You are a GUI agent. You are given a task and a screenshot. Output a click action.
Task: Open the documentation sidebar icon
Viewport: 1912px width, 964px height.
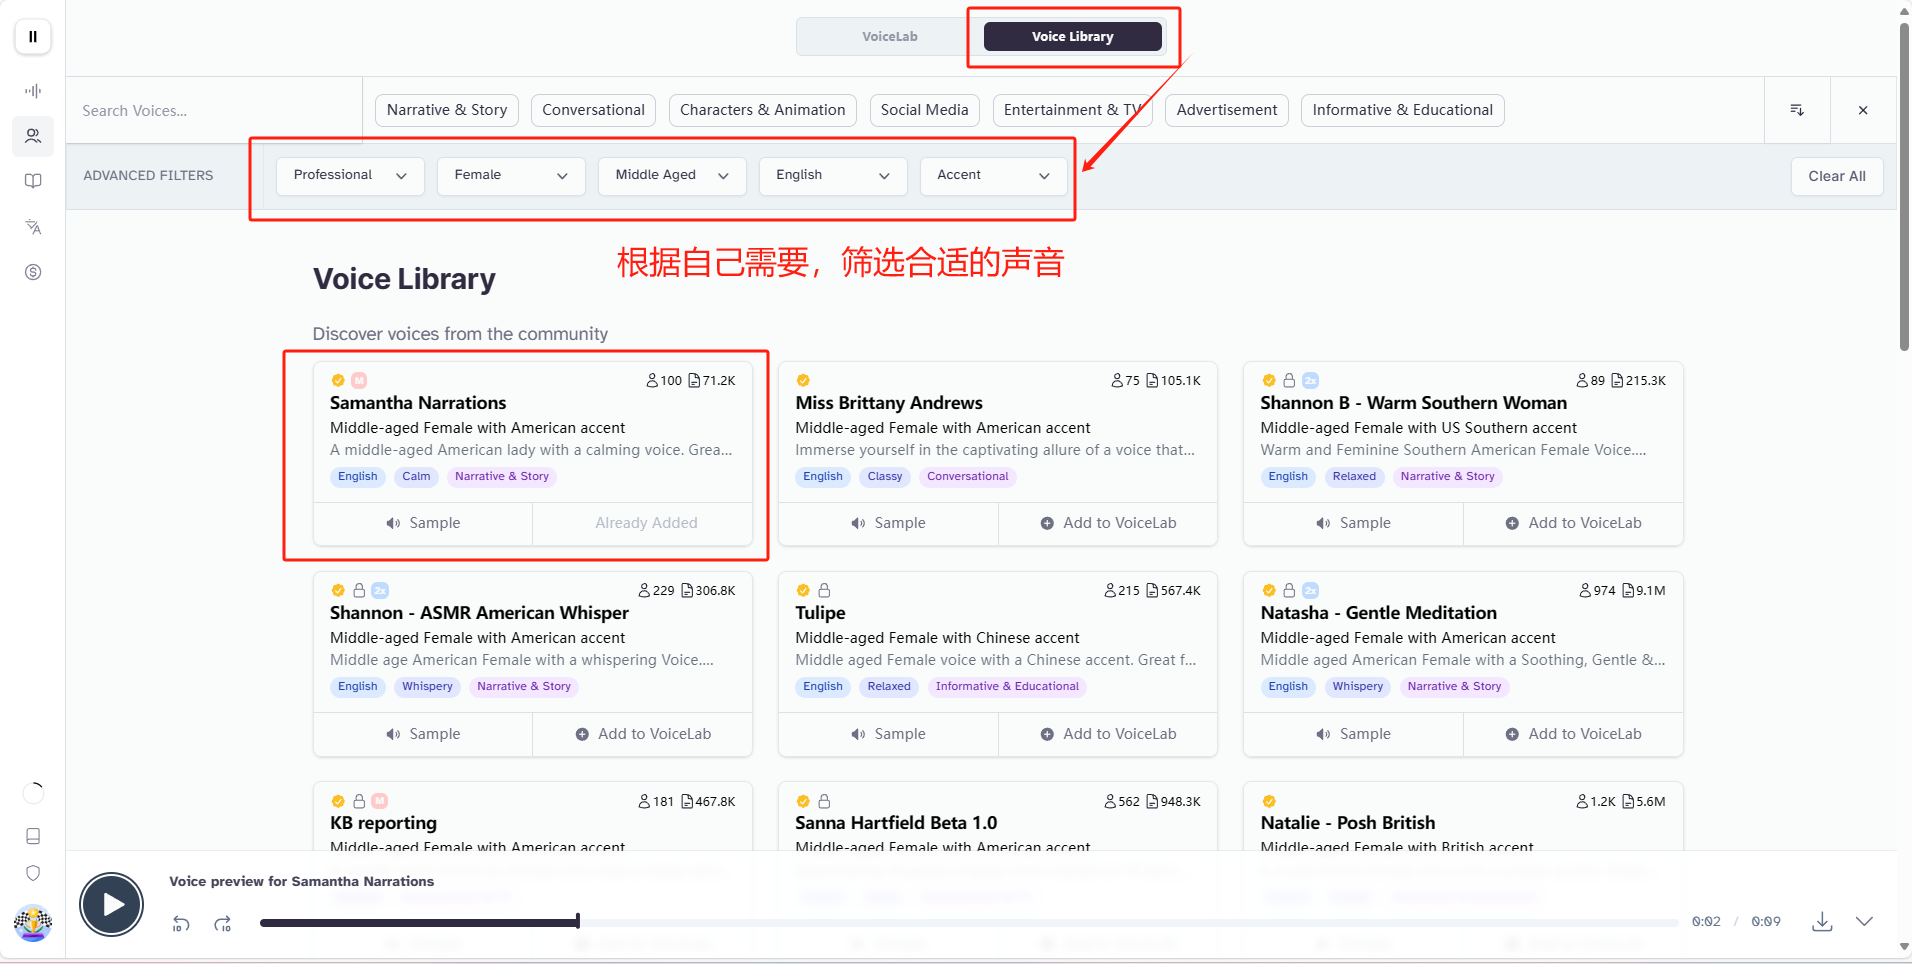[x=33, y=836]
